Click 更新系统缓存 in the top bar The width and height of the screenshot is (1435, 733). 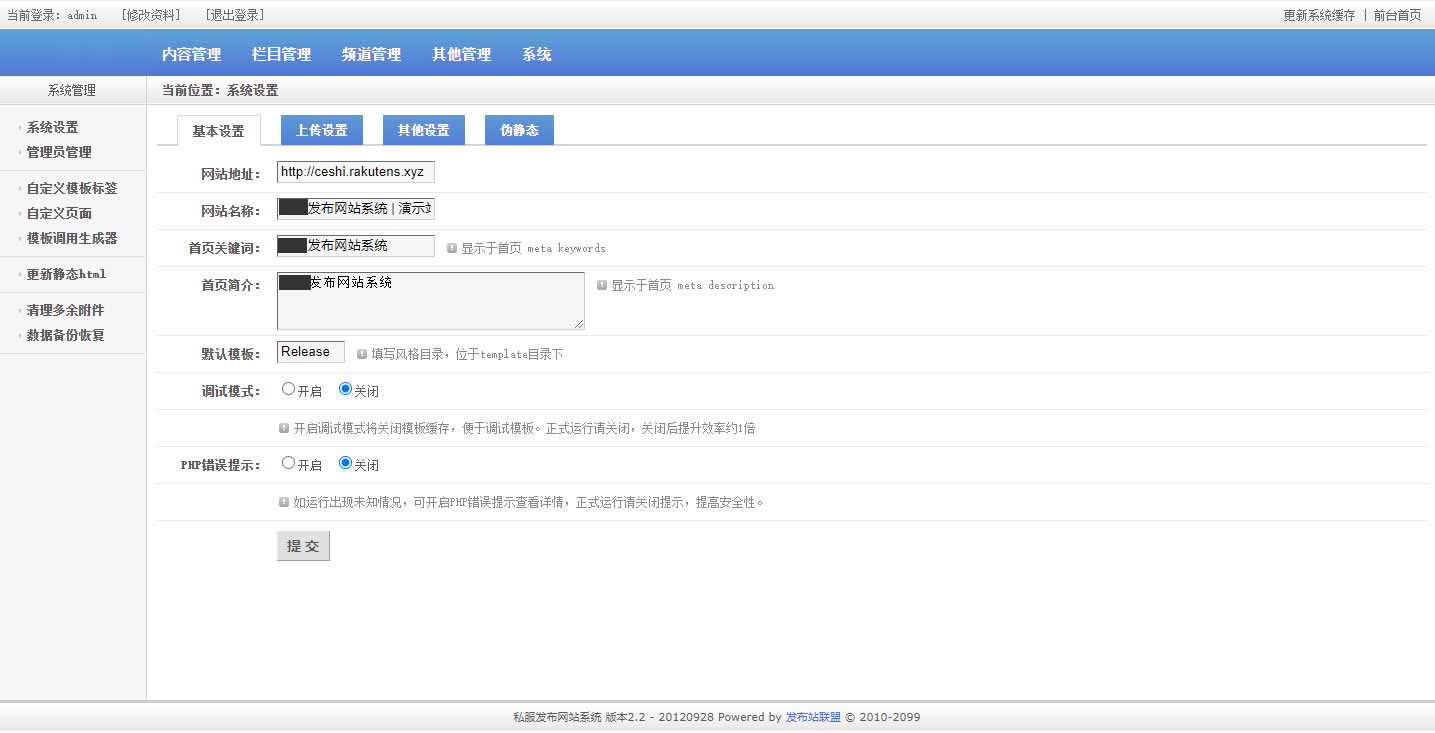point(1319,15)
